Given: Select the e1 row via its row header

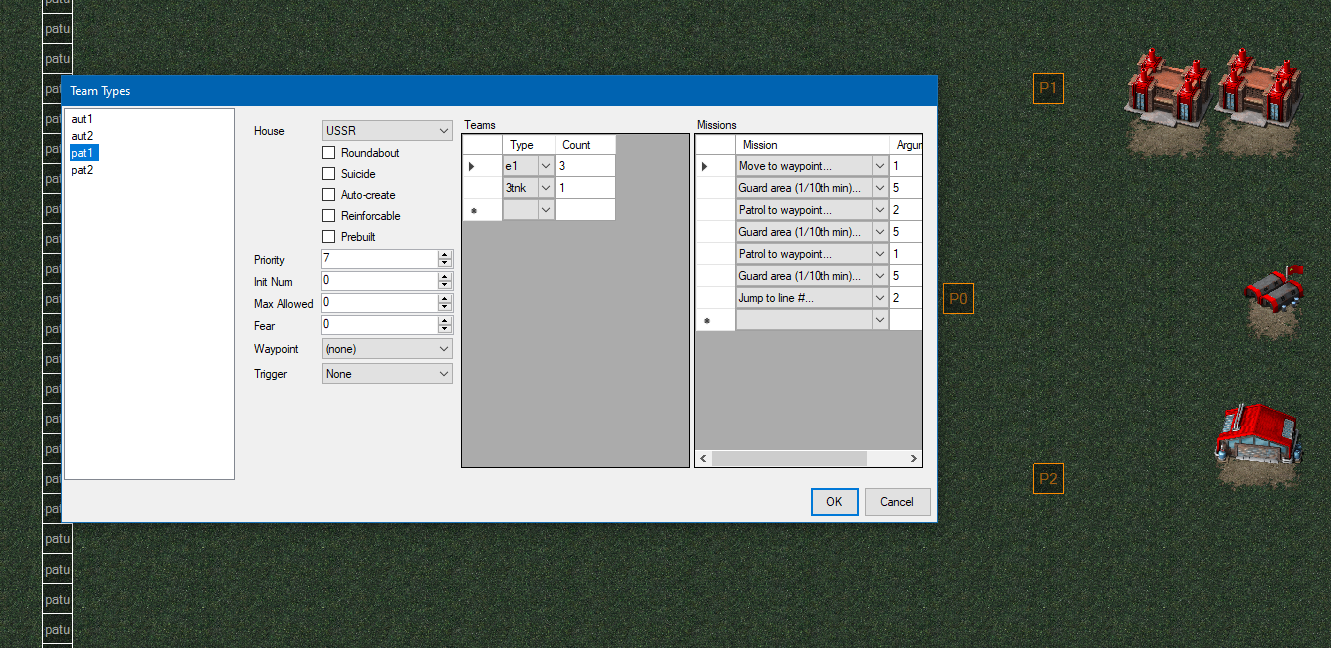Looking at the screenshot, I should [x=482, y=166].
